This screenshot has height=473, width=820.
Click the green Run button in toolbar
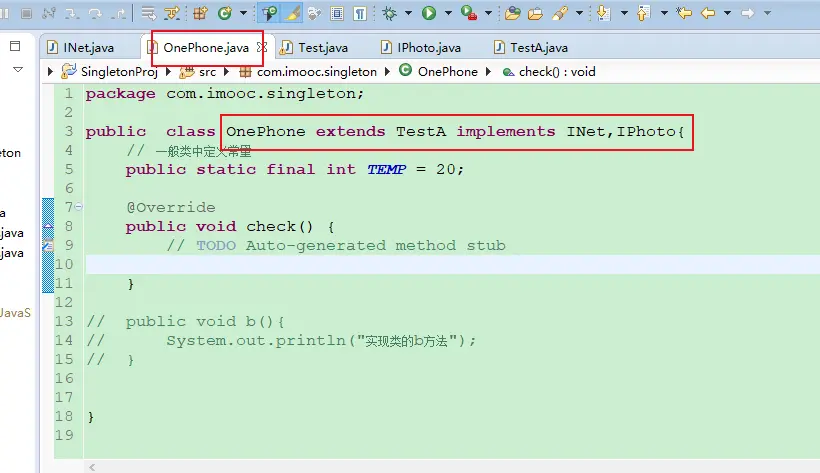(x=429, y=13)
